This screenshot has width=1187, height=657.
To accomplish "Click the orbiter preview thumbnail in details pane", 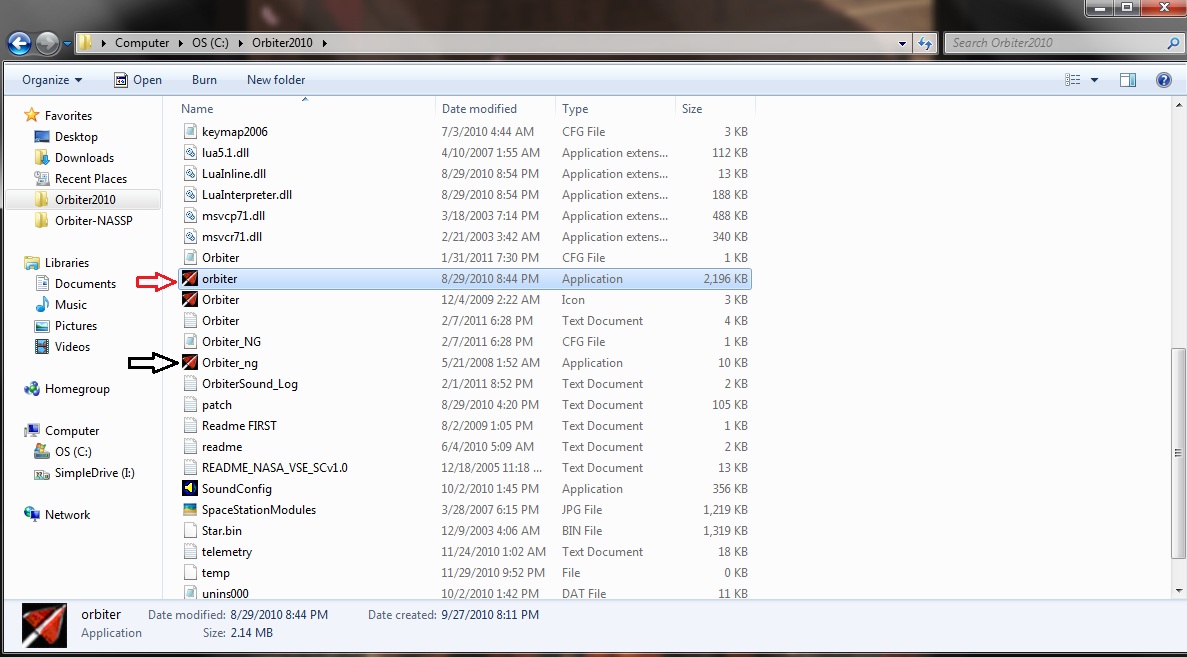I will [x=44, y=625].
